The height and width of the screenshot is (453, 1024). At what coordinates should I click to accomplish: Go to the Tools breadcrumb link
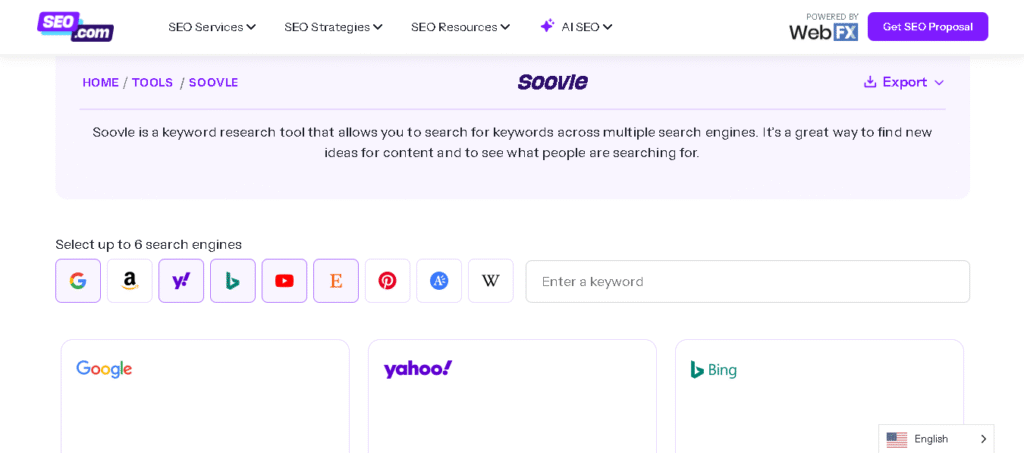pyautogui.click(x=152, y=83)
